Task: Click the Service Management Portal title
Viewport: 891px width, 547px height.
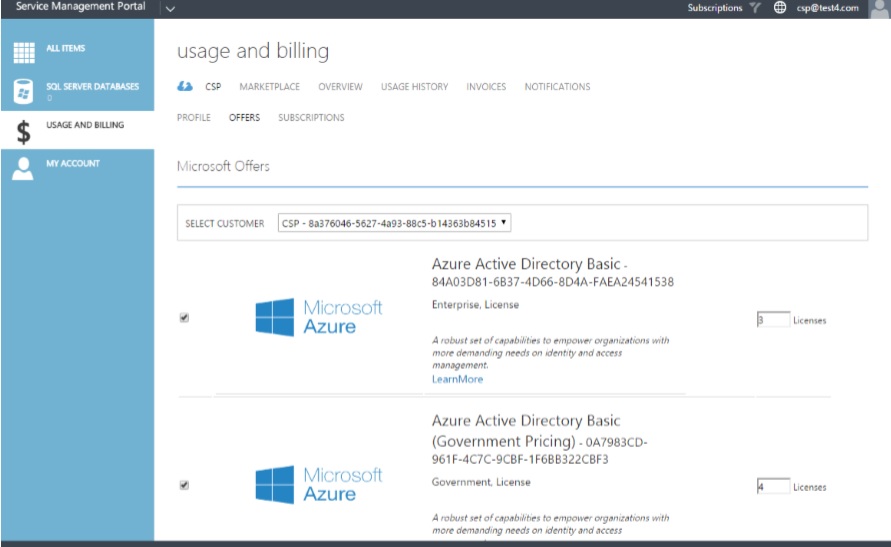Action: [81, 7]
